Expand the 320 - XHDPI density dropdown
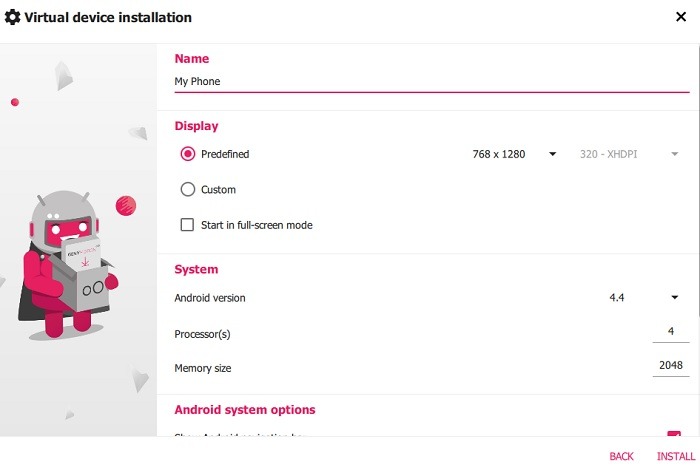The height and width of the screenshot is (473, 700). [x=630, y=154]
